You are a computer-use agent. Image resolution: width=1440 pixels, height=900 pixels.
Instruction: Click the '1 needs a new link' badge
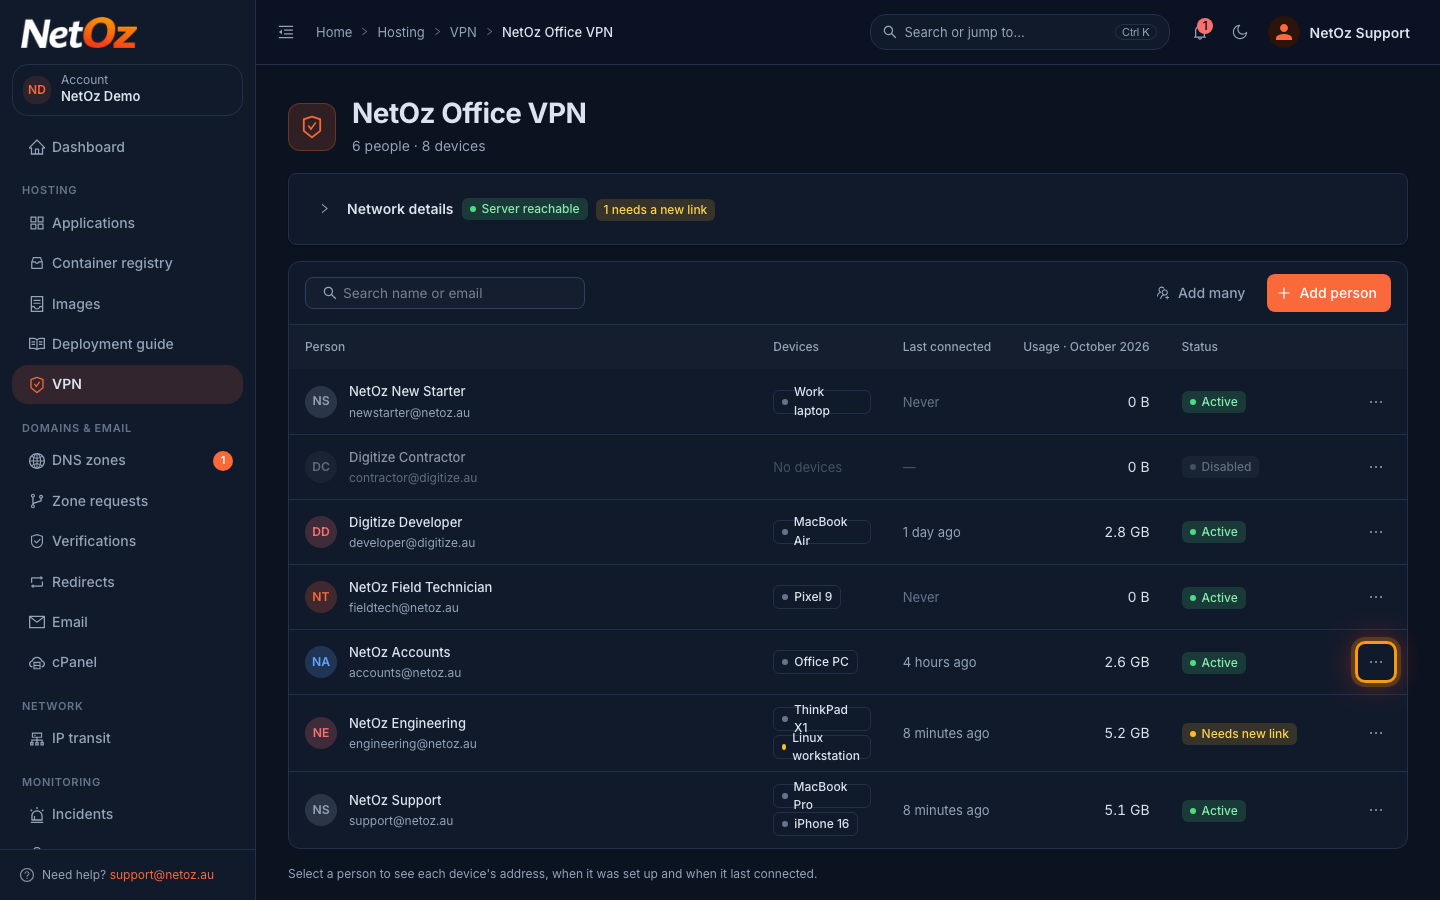point(655,210)
